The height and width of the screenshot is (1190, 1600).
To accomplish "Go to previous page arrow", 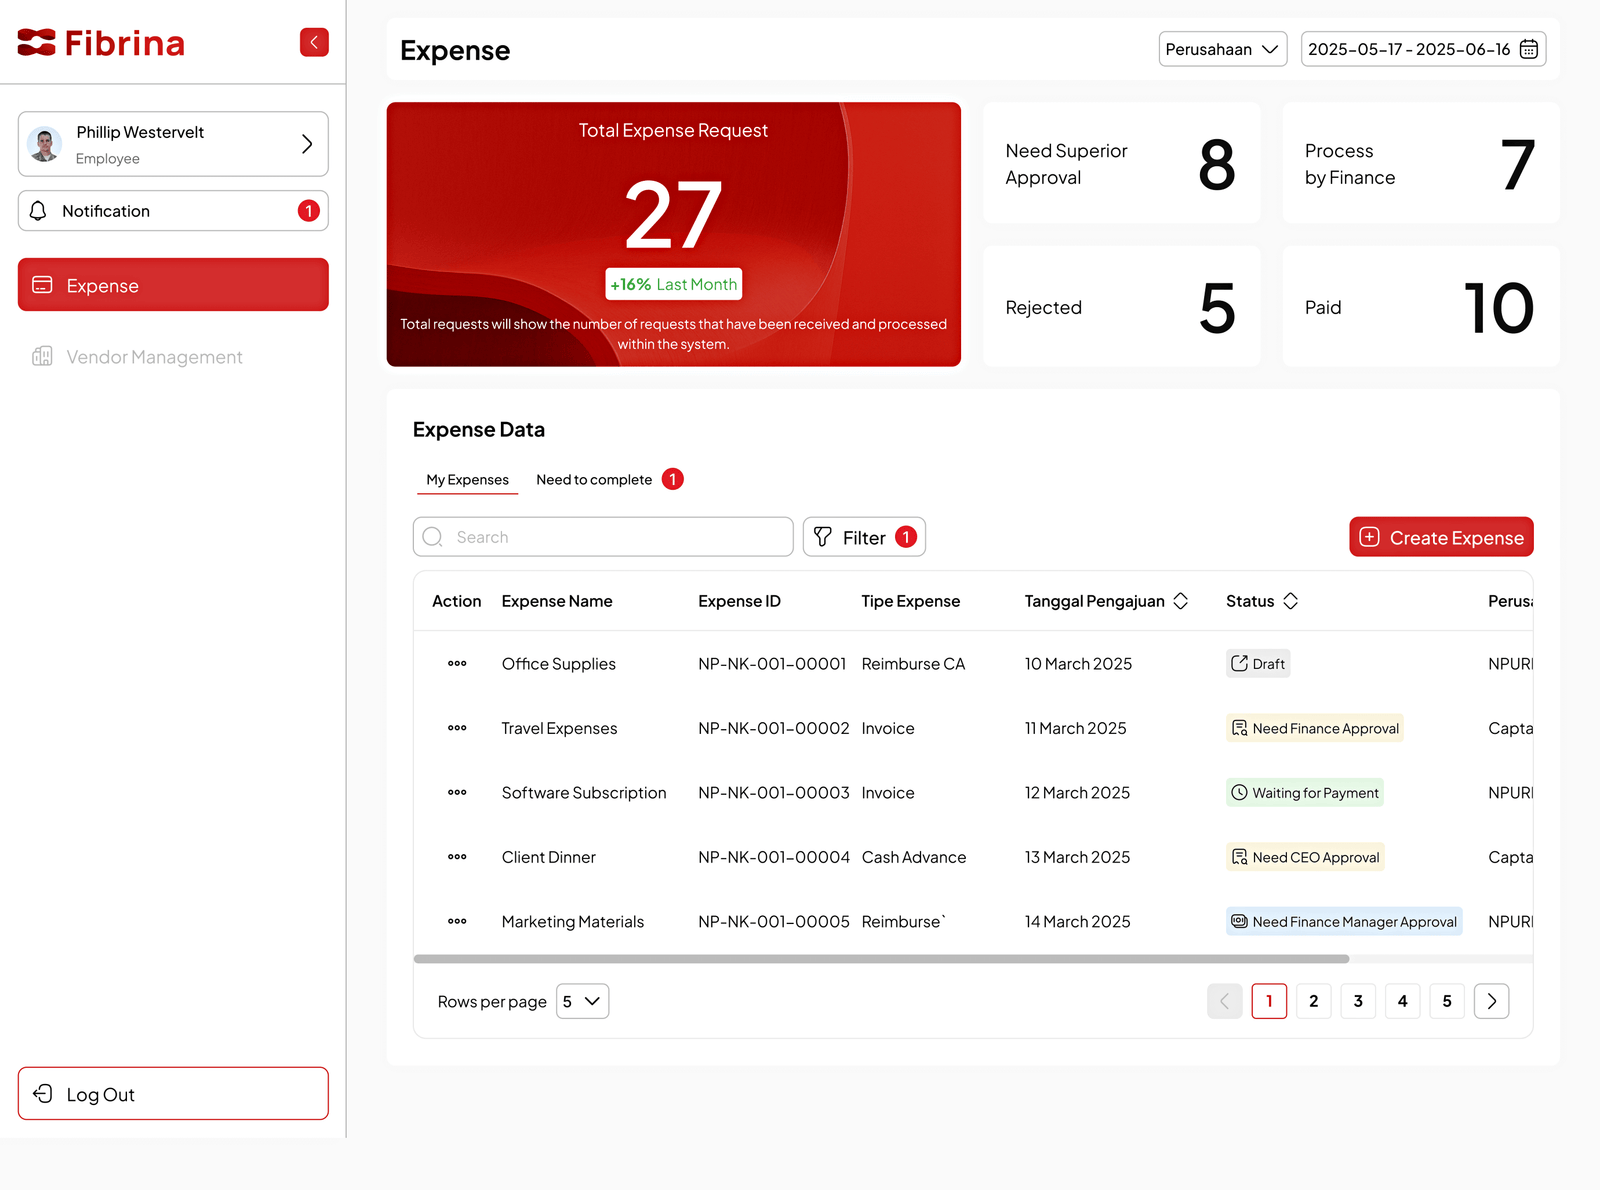I will [1225, 1001].
